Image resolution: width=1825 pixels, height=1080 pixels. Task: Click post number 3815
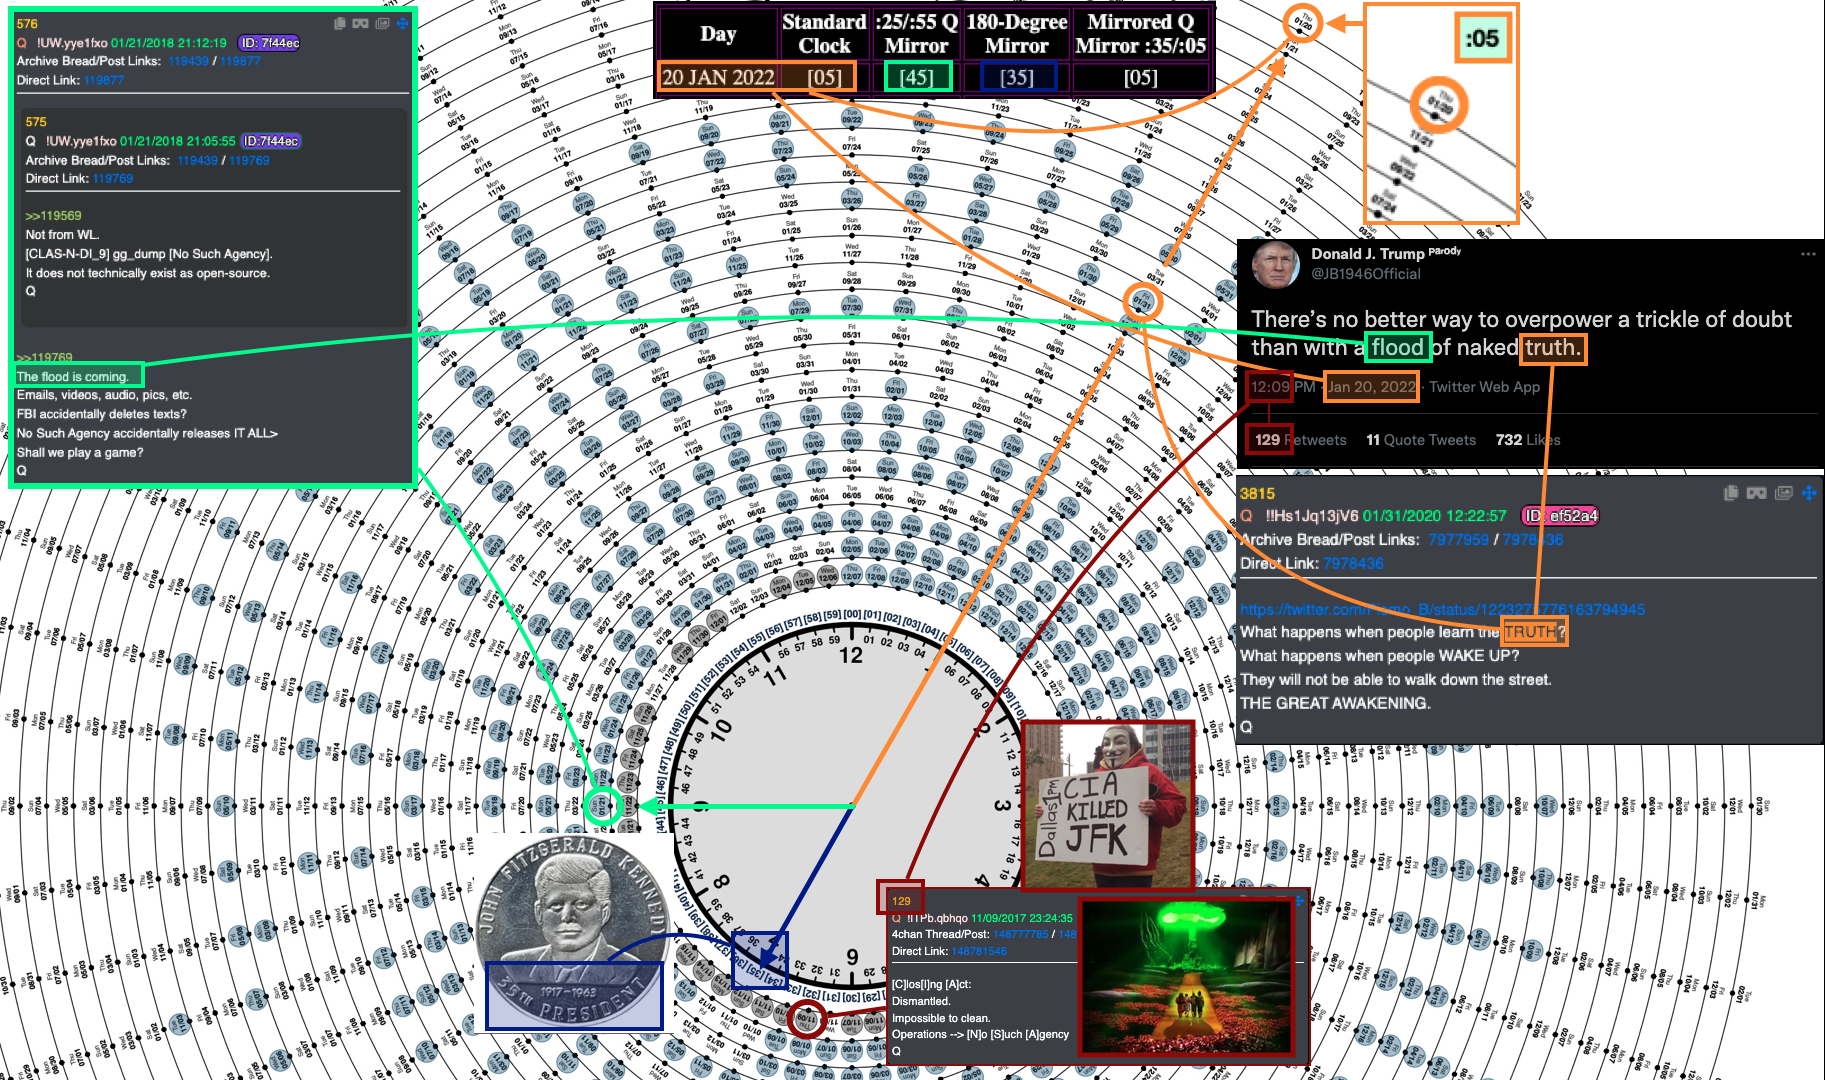(x=1257, y=493)
